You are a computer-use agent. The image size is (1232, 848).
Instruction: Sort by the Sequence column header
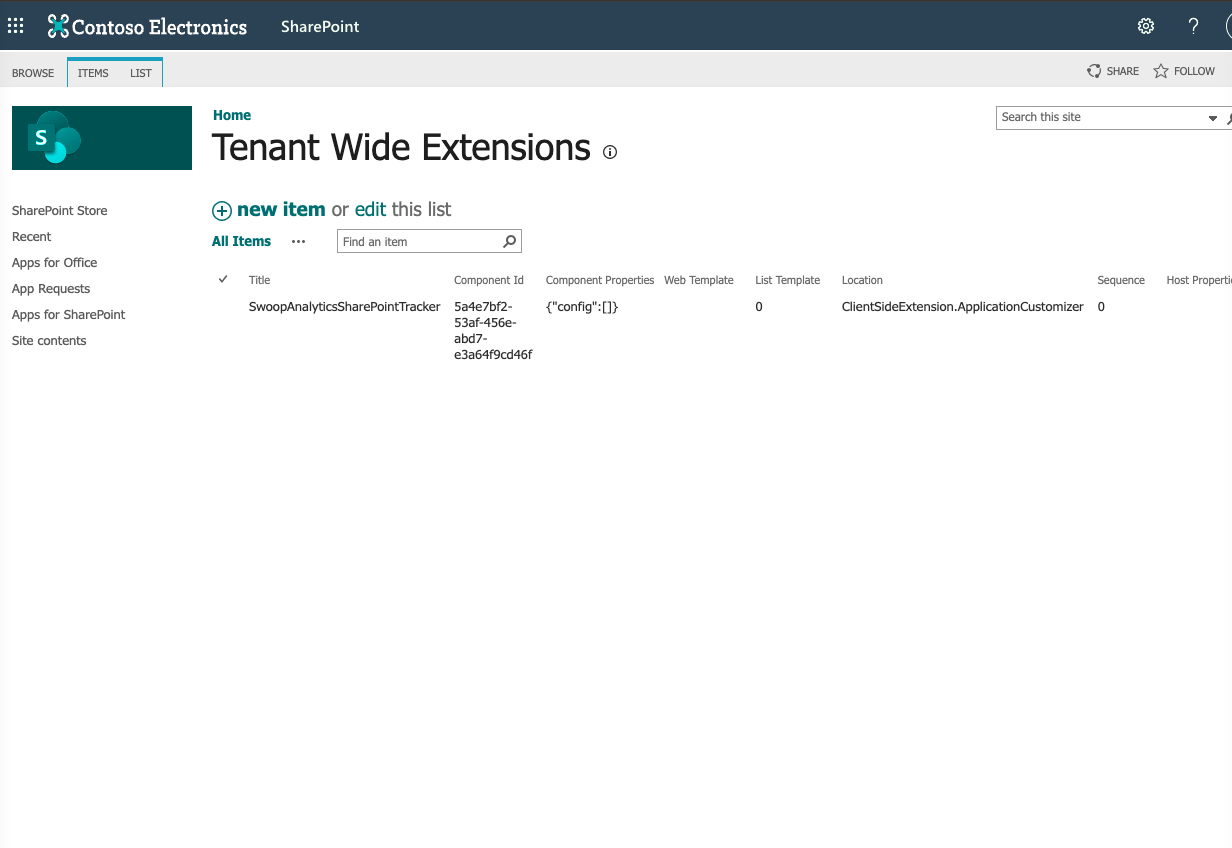1121,280
